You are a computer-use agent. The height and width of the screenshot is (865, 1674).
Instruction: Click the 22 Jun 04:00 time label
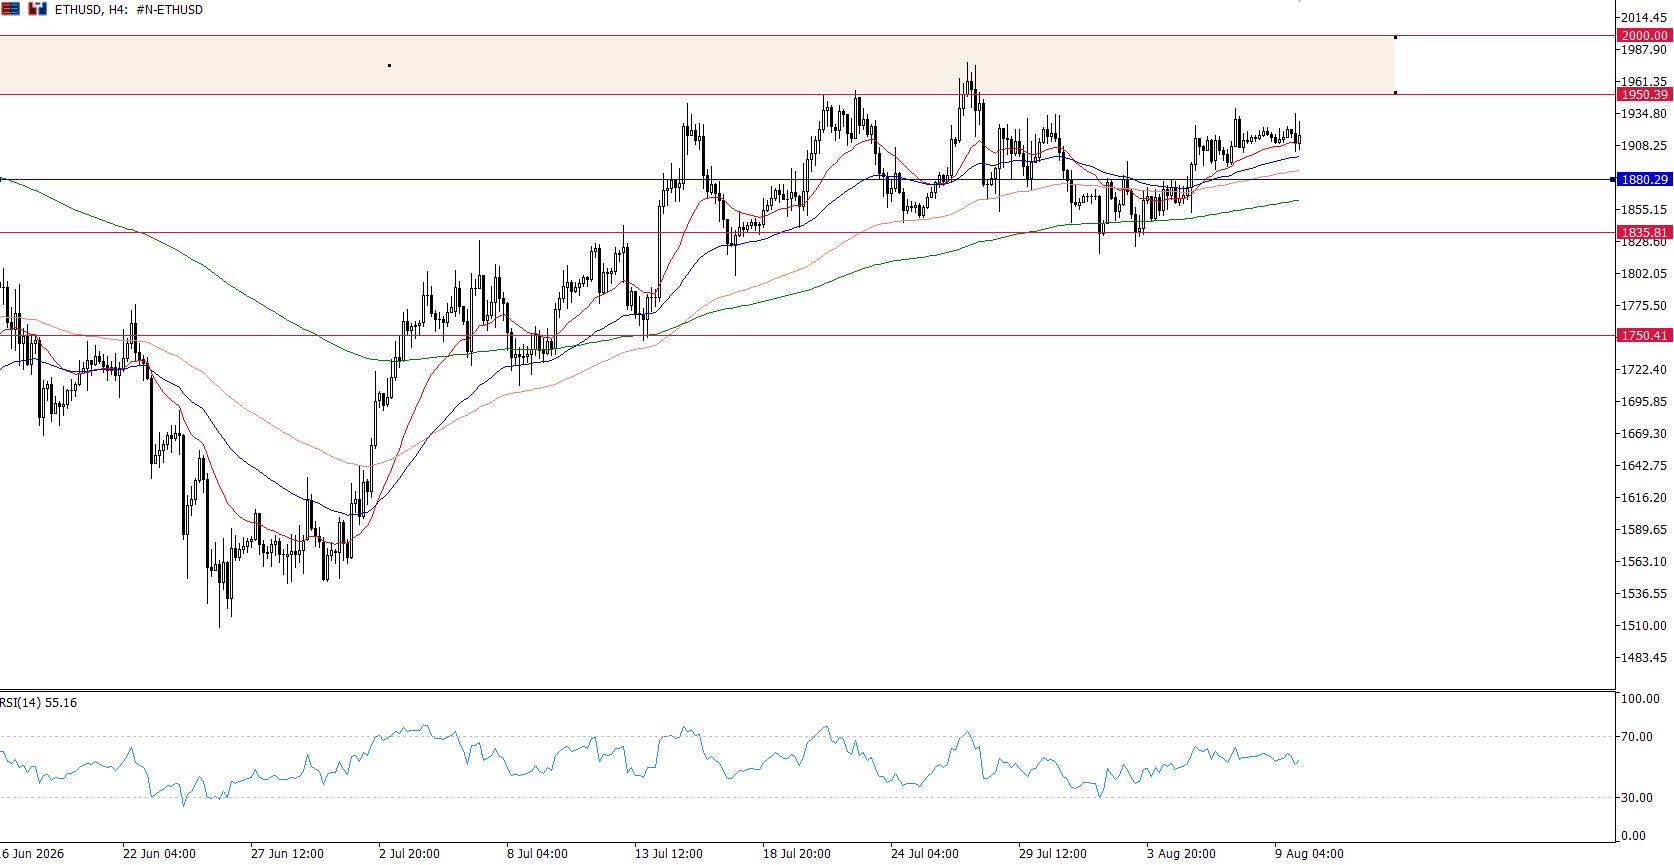coord(159,854)
